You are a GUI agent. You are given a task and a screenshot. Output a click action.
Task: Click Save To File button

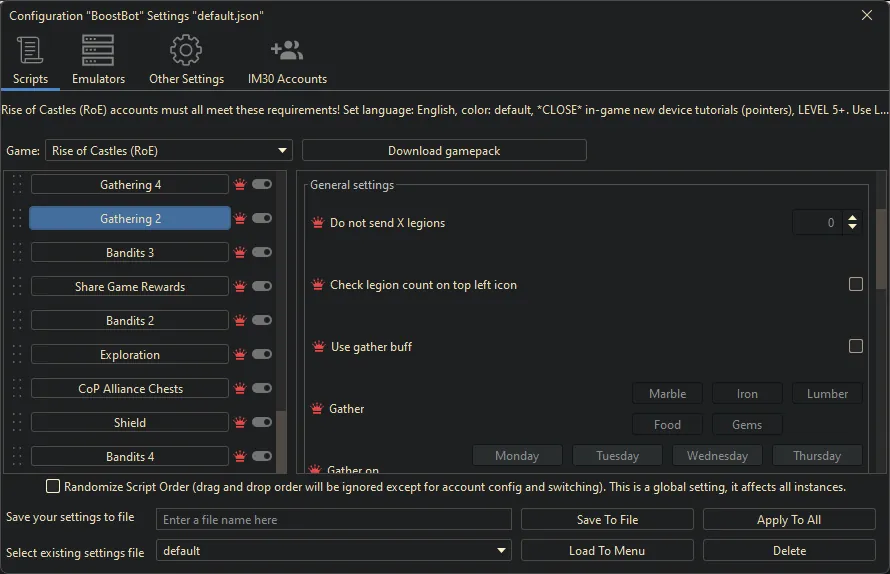pos(607,519)
